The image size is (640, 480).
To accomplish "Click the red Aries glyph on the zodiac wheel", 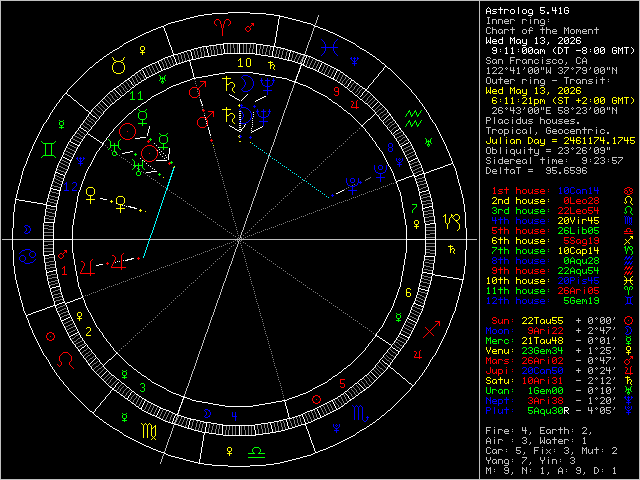I will coord(223,28).
